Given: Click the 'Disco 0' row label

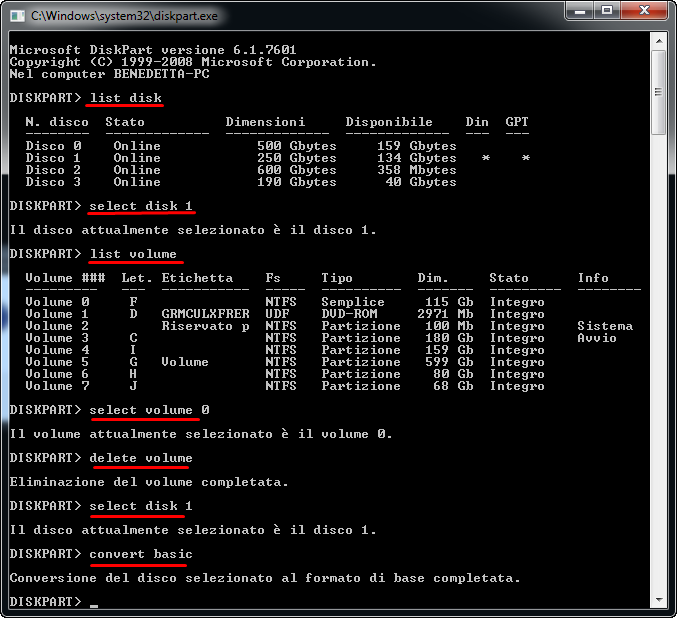Looking at the screenshot, I should coord(53,146).
